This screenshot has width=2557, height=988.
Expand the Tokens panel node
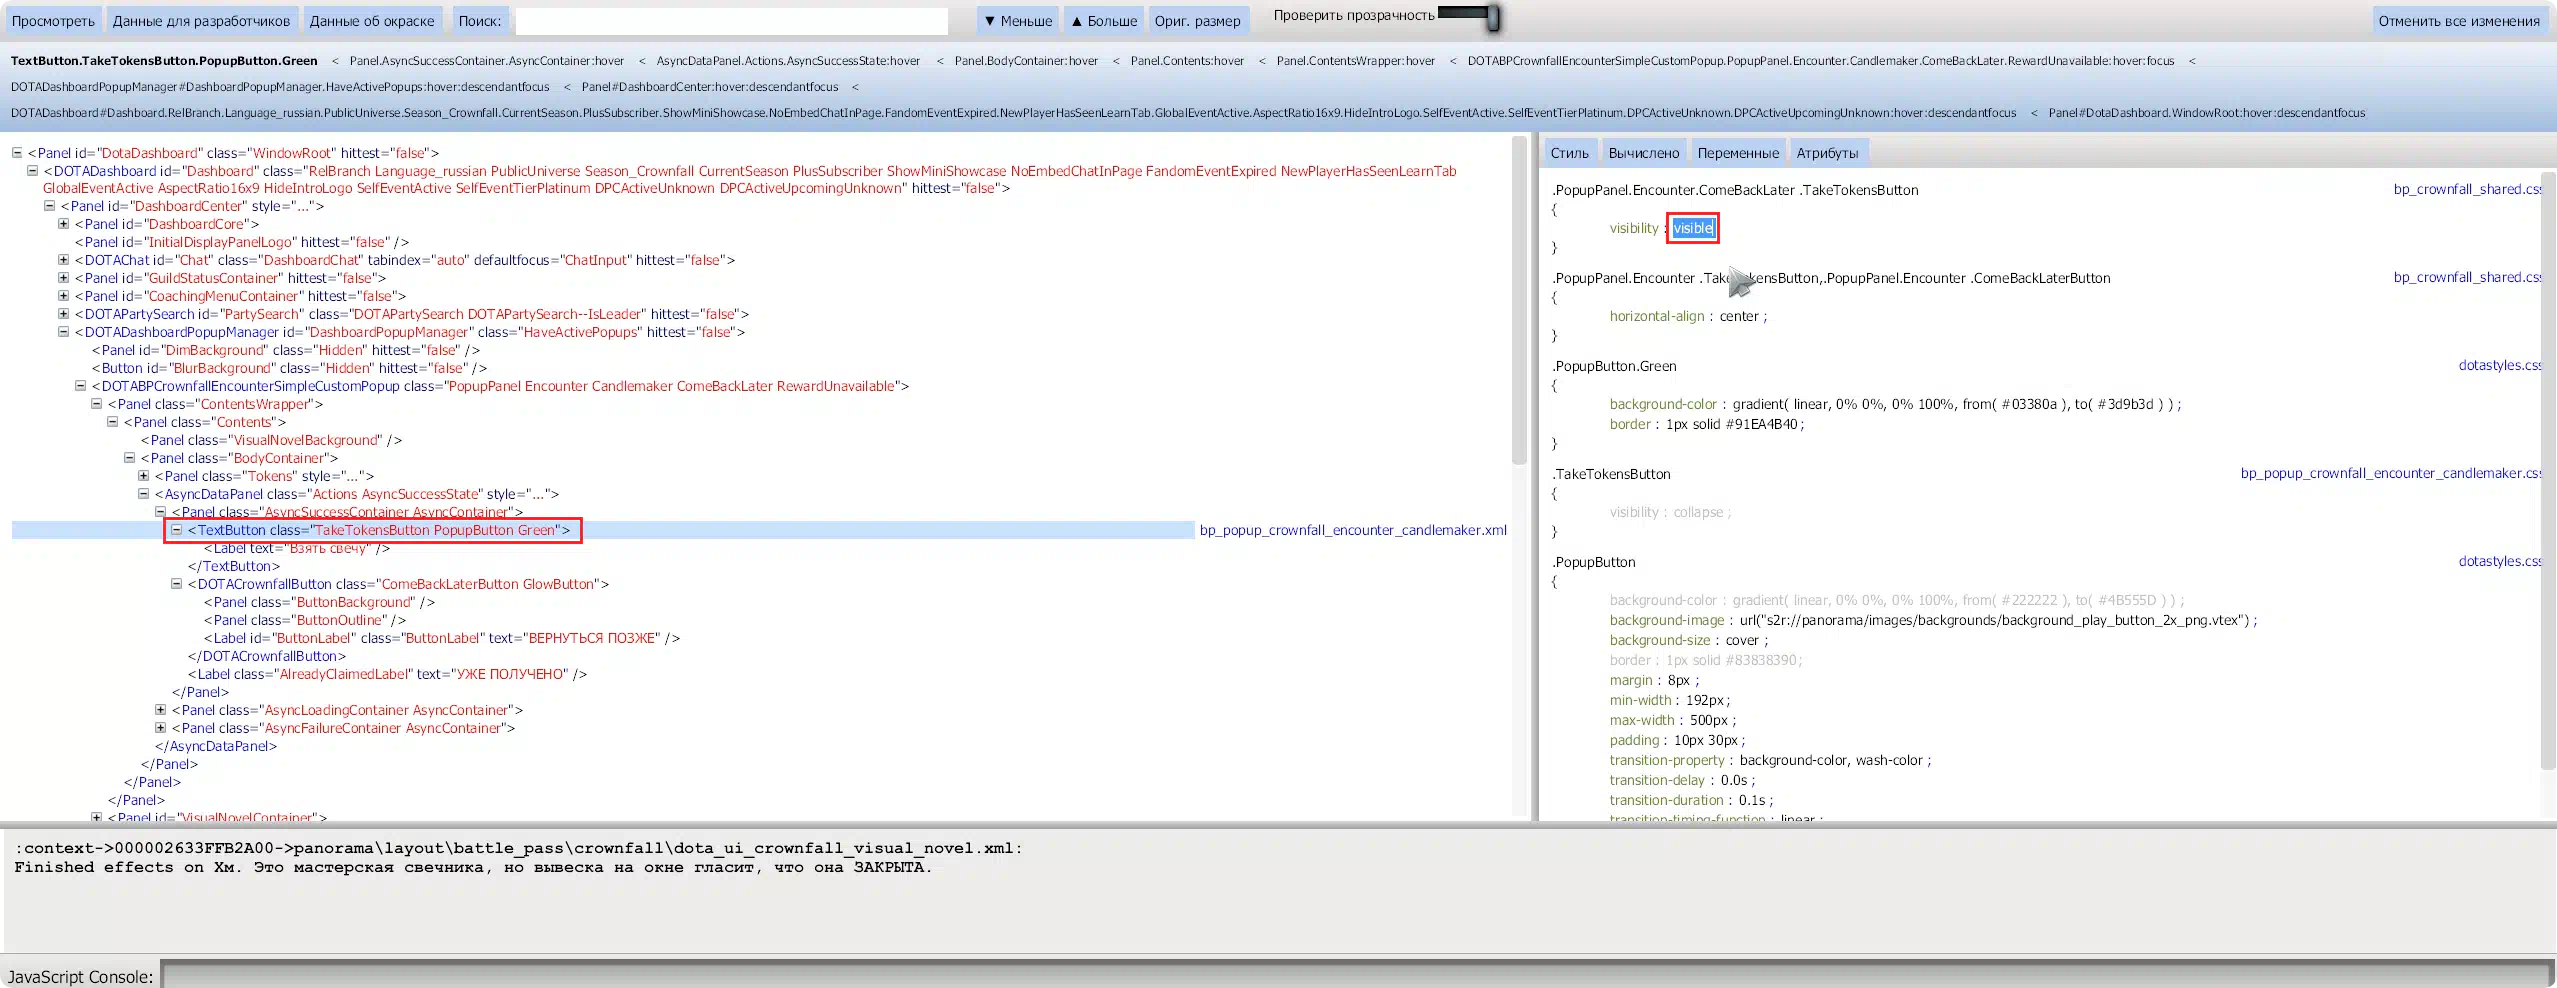click(x=144, y=476)
